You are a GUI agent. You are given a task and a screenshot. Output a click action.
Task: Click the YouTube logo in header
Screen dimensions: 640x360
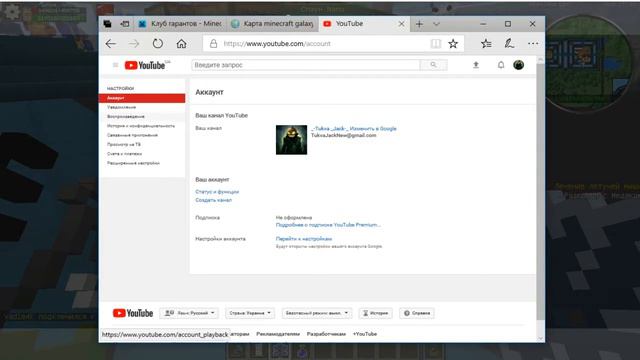146,65
